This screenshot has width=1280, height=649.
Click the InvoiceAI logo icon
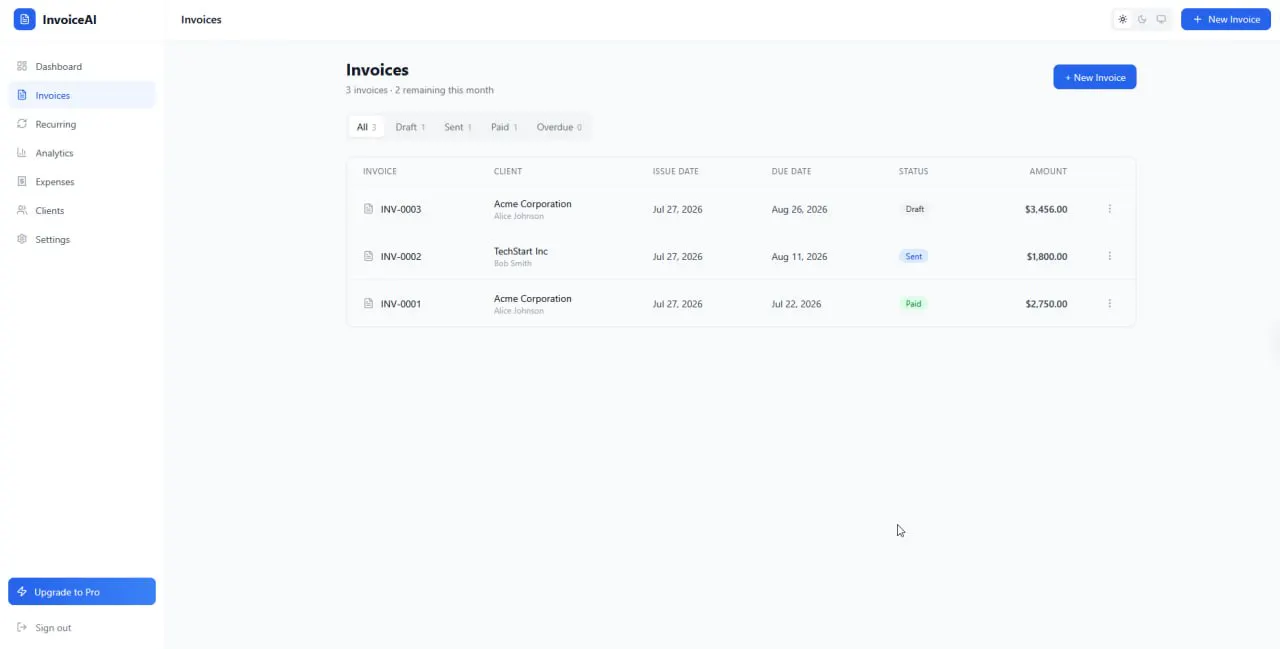(24, 19)
